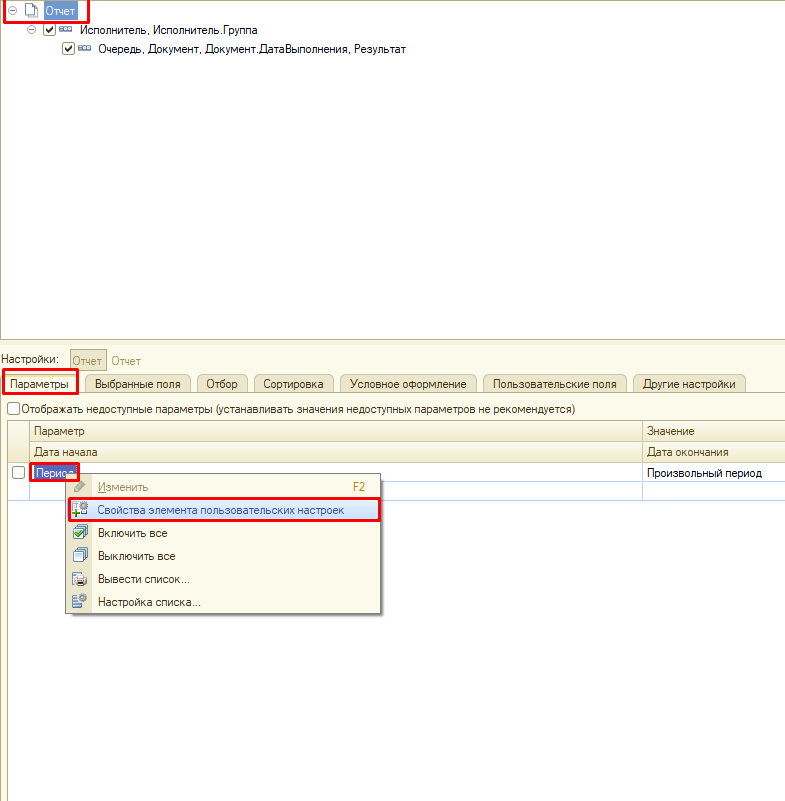Click the gear icon for user settings properties
785x801 pixels.
(80, 509)
